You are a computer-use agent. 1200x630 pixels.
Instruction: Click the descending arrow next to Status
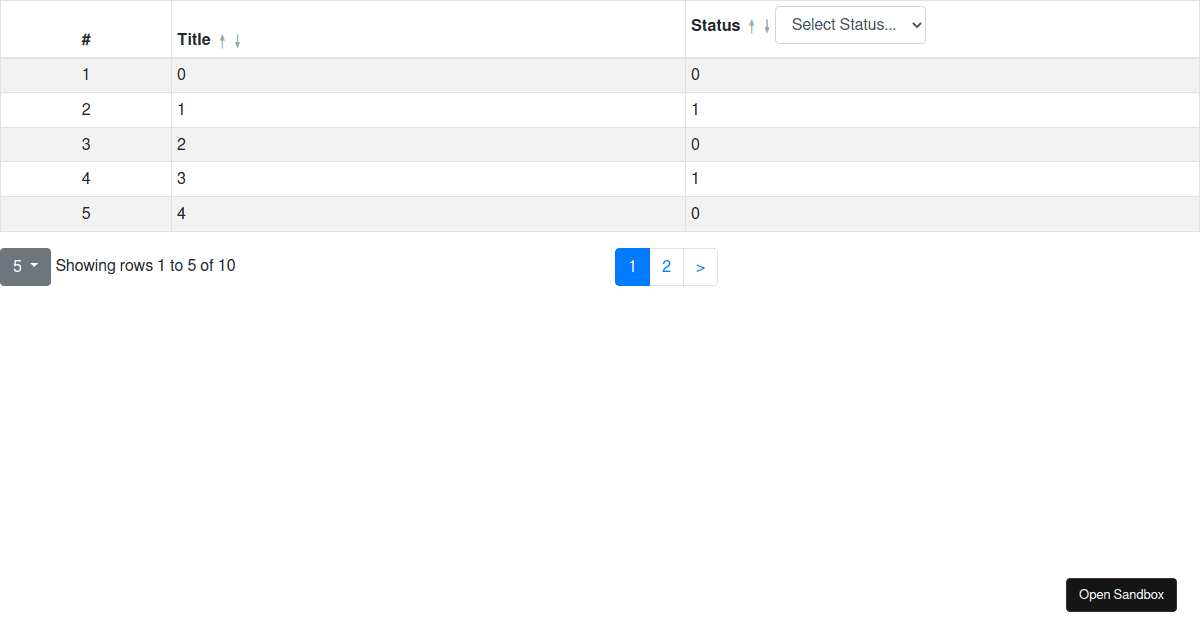pyautogui.click(x=767, y=25)
